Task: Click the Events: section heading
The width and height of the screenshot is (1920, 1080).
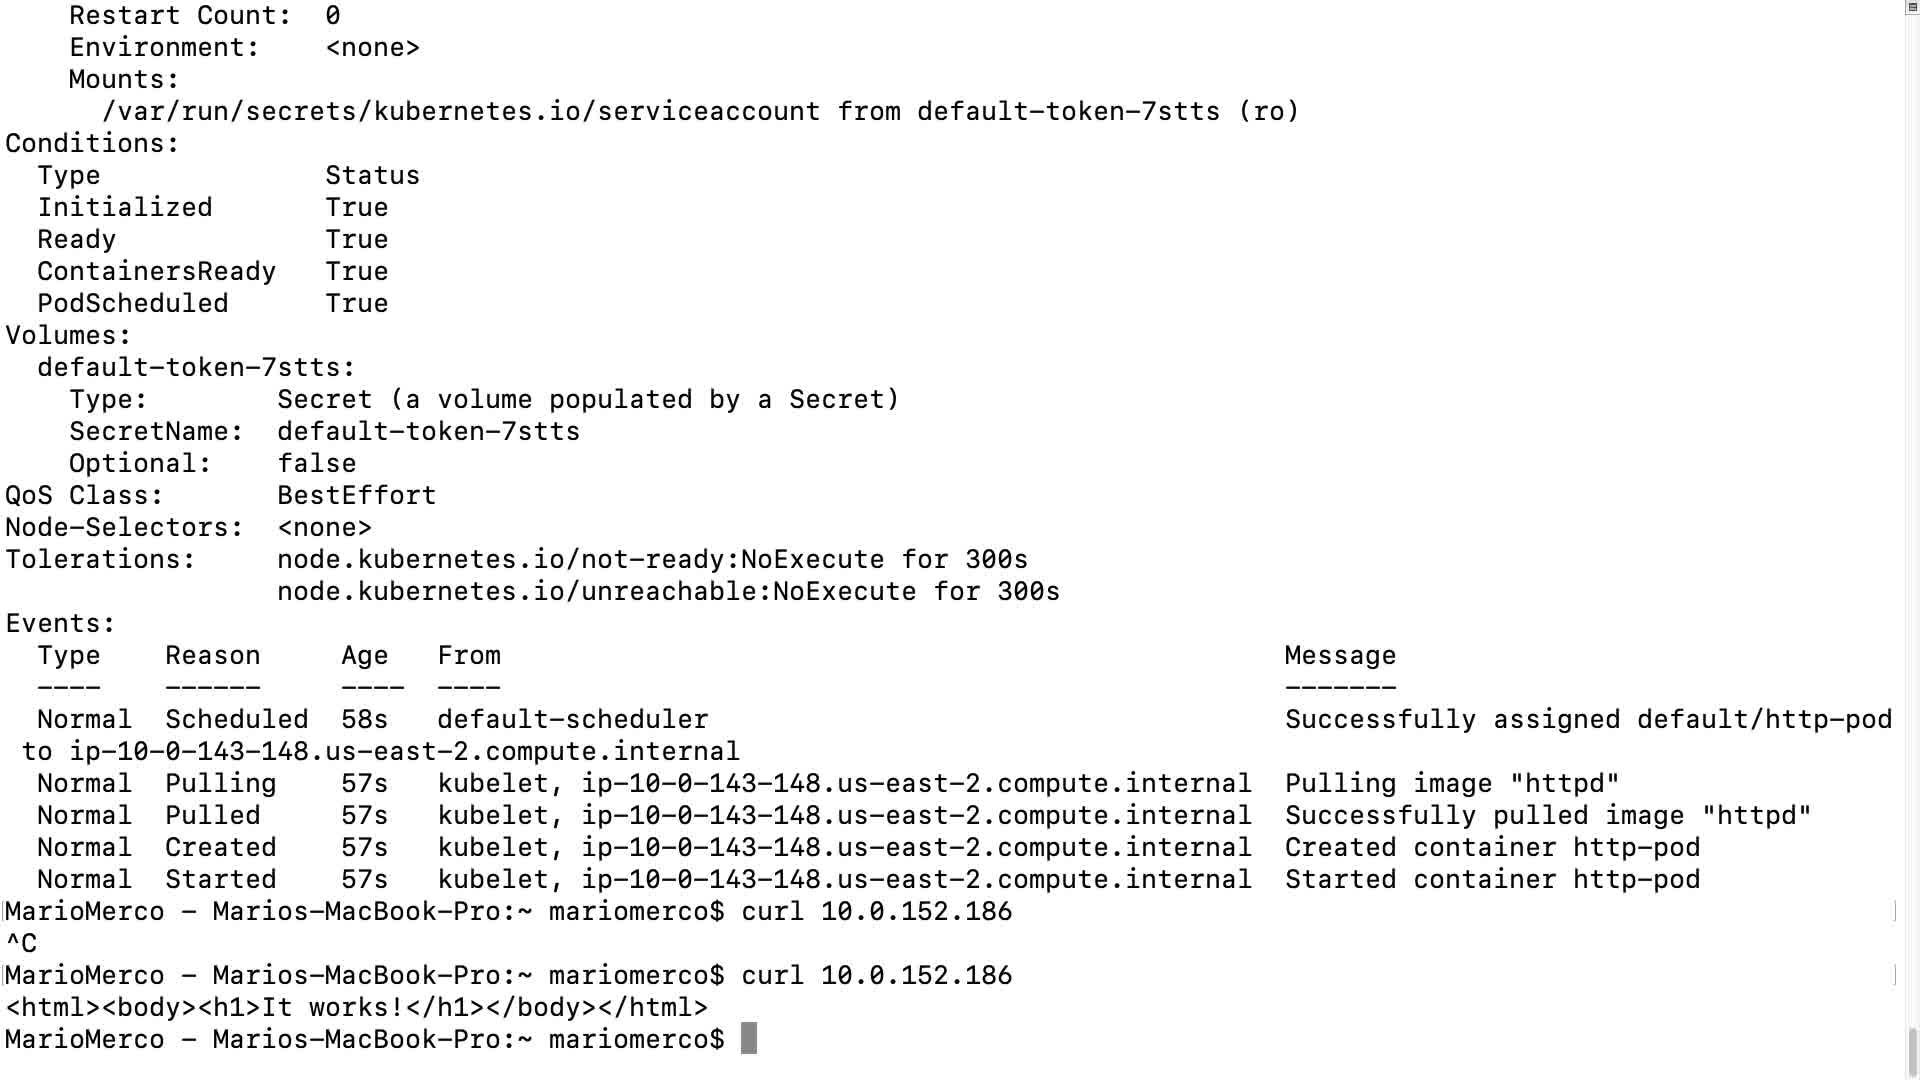Action: 60,623
